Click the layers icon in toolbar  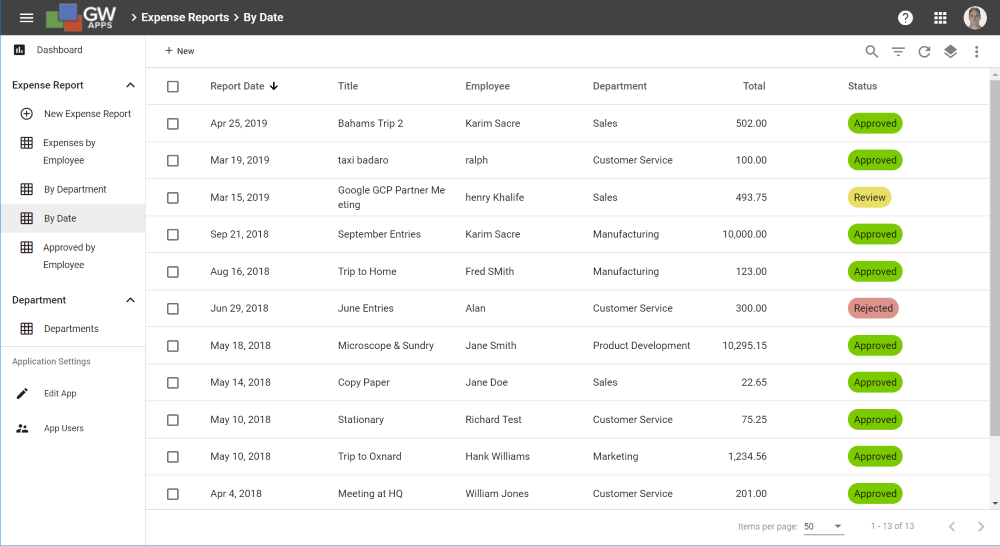point(950,52)
